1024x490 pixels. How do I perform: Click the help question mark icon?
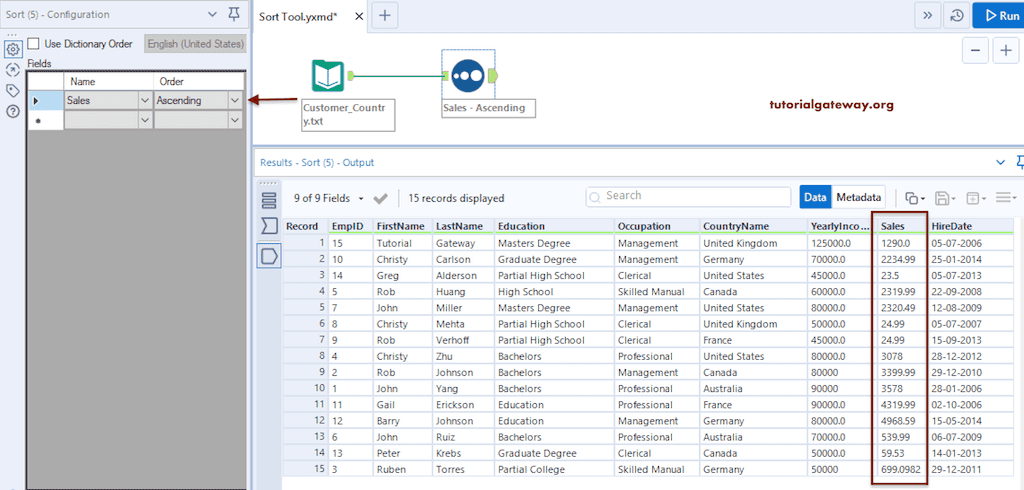coord(12,111)
